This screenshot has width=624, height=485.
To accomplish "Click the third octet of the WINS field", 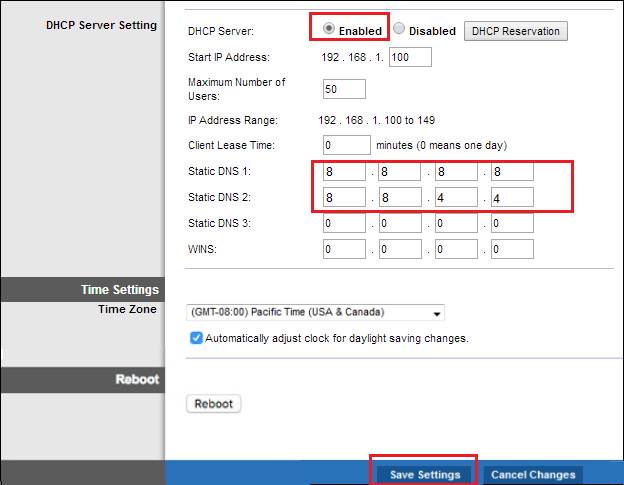I will click(456, 249).
